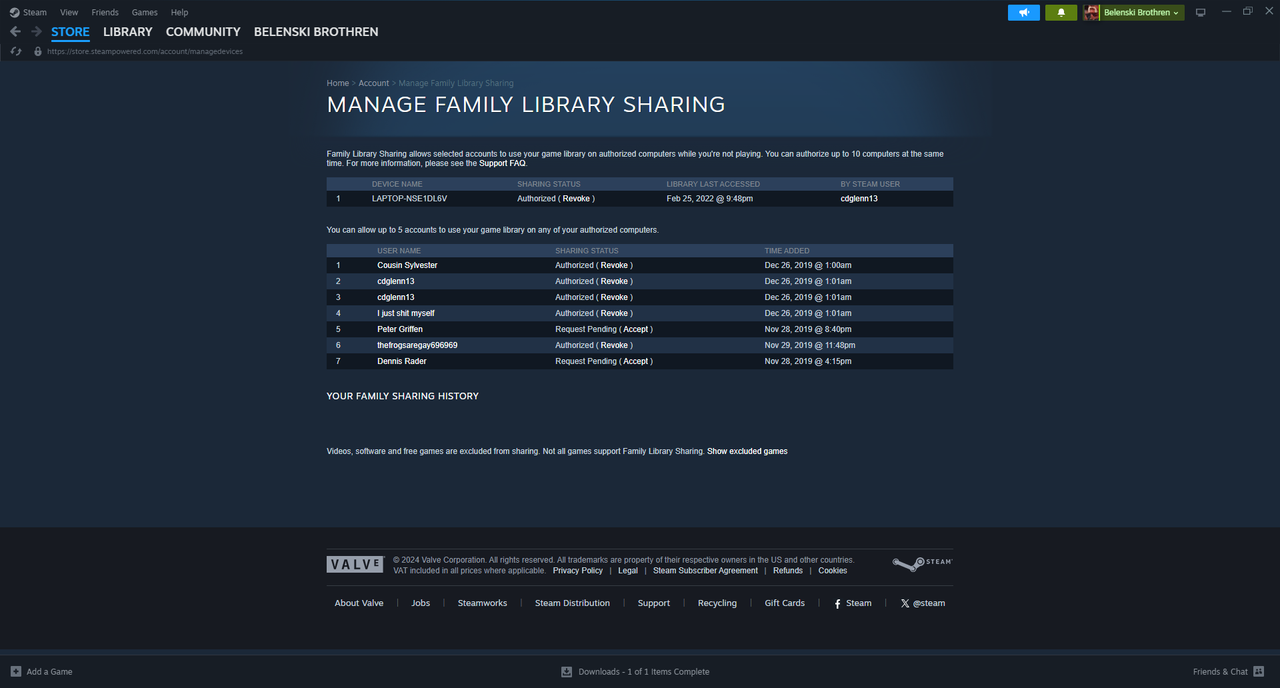The width and height of the screenshot is (1280, 688).
Task: Maximize the Steam window
Action: (x=1248, y=11)
